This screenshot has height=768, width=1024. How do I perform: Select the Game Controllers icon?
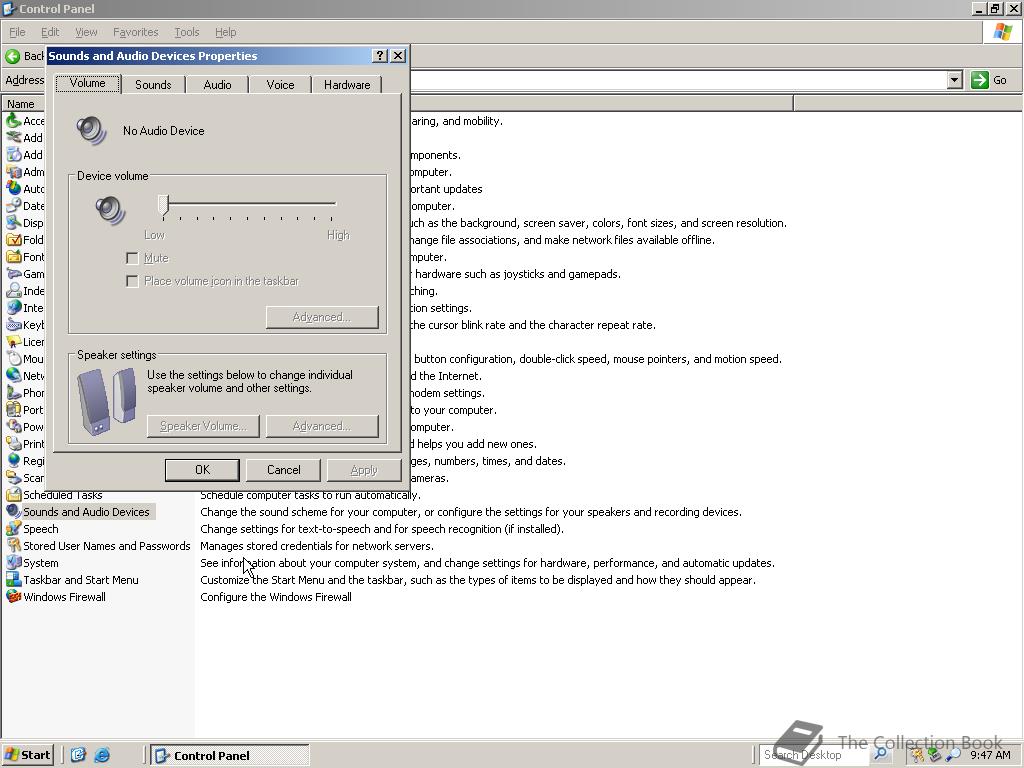tap(14, 274)
